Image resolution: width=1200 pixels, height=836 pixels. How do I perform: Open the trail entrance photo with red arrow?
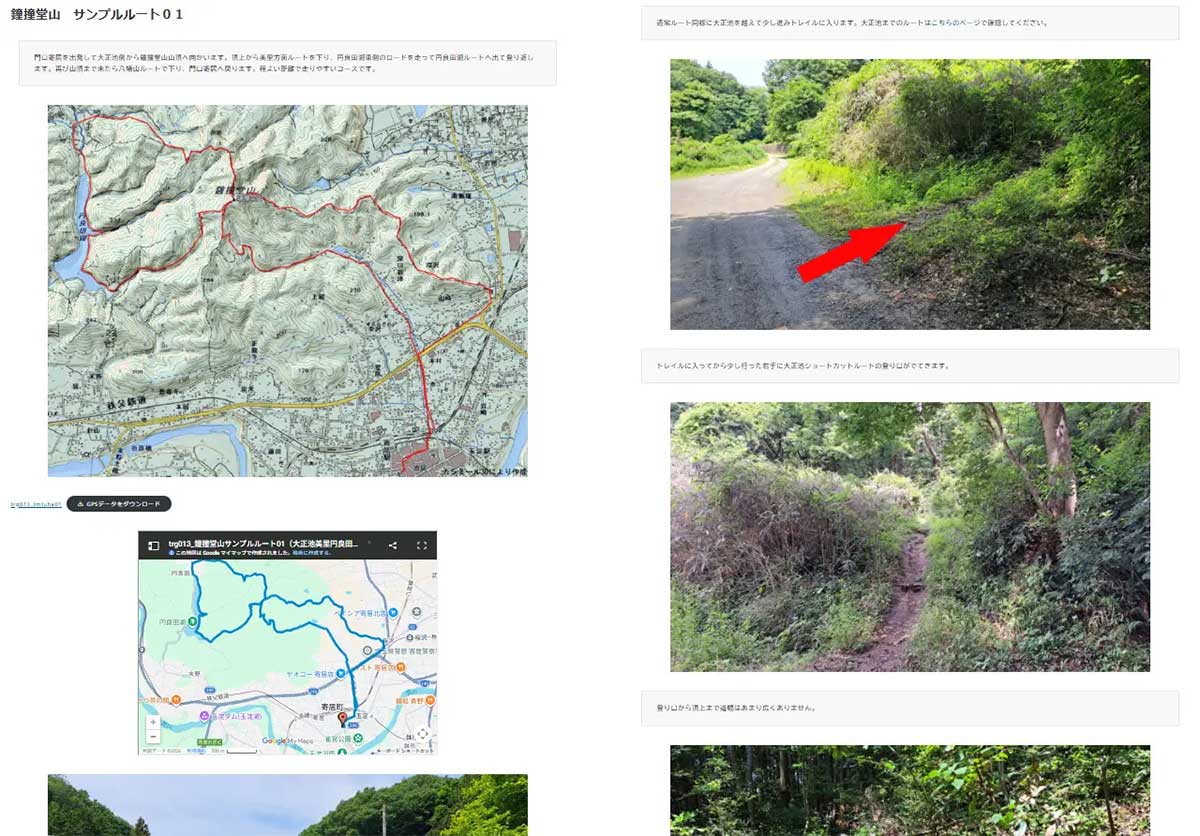909,194
